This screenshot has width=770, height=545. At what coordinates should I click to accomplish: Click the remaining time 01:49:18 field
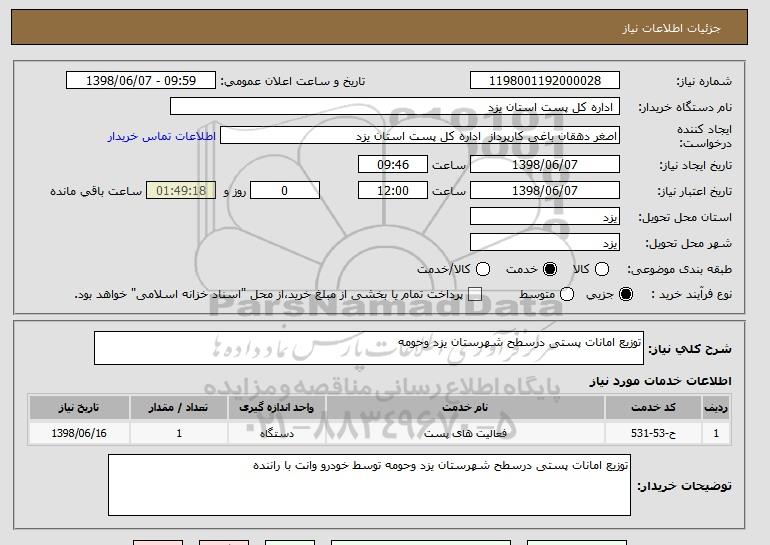click(x=181, y=191)
